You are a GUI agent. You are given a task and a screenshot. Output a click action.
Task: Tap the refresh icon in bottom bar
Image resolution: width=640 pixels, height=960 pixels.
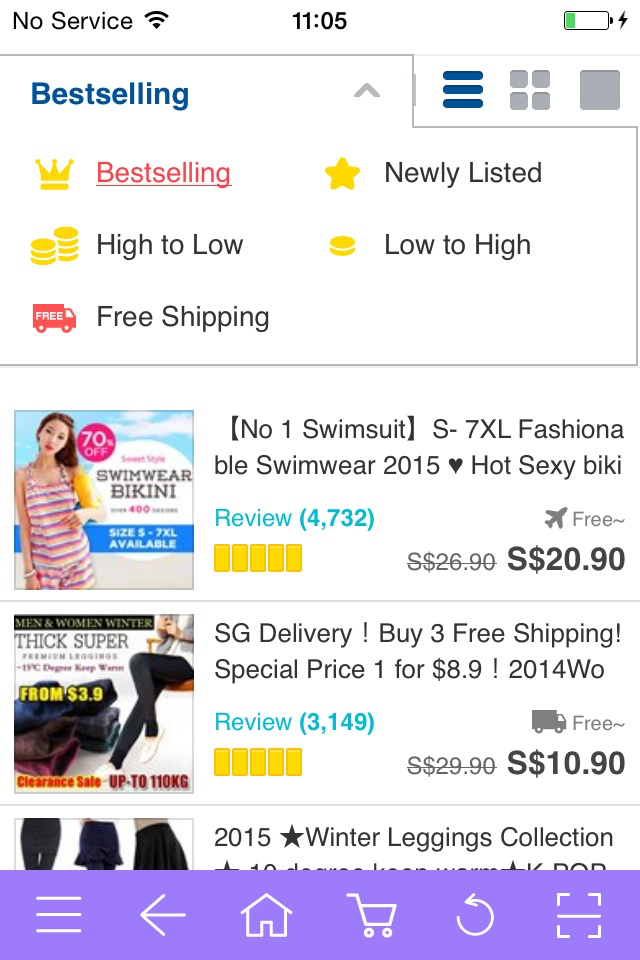[476, 914]
